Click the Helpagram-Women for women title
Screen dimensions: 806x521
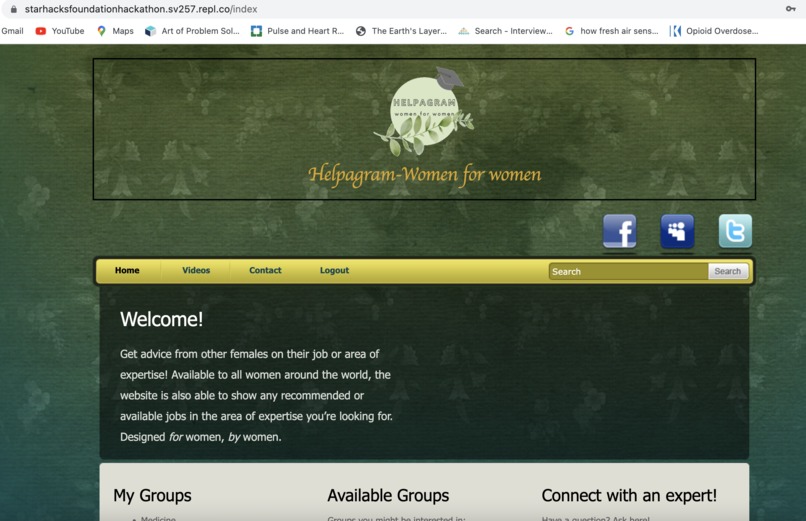[x=425, y=175]
